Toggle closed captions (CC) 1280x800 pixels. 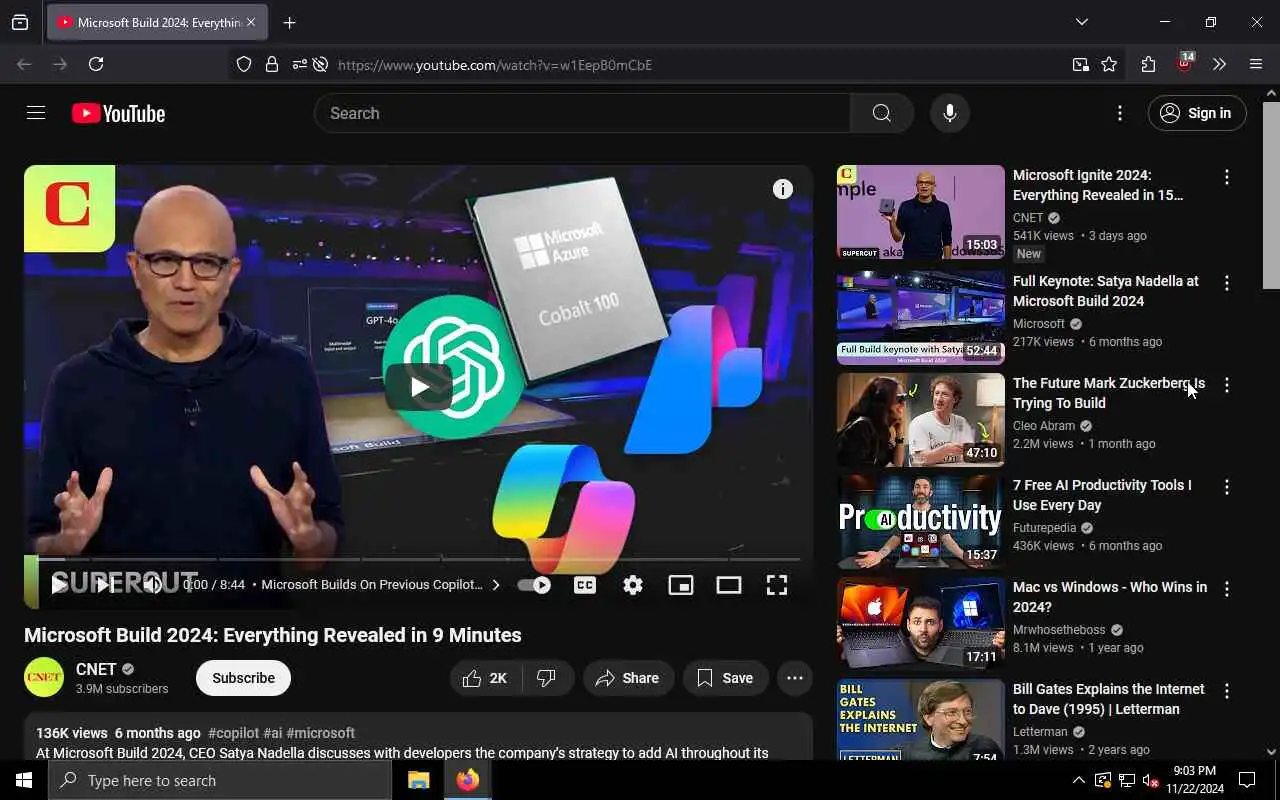point(585,585)
